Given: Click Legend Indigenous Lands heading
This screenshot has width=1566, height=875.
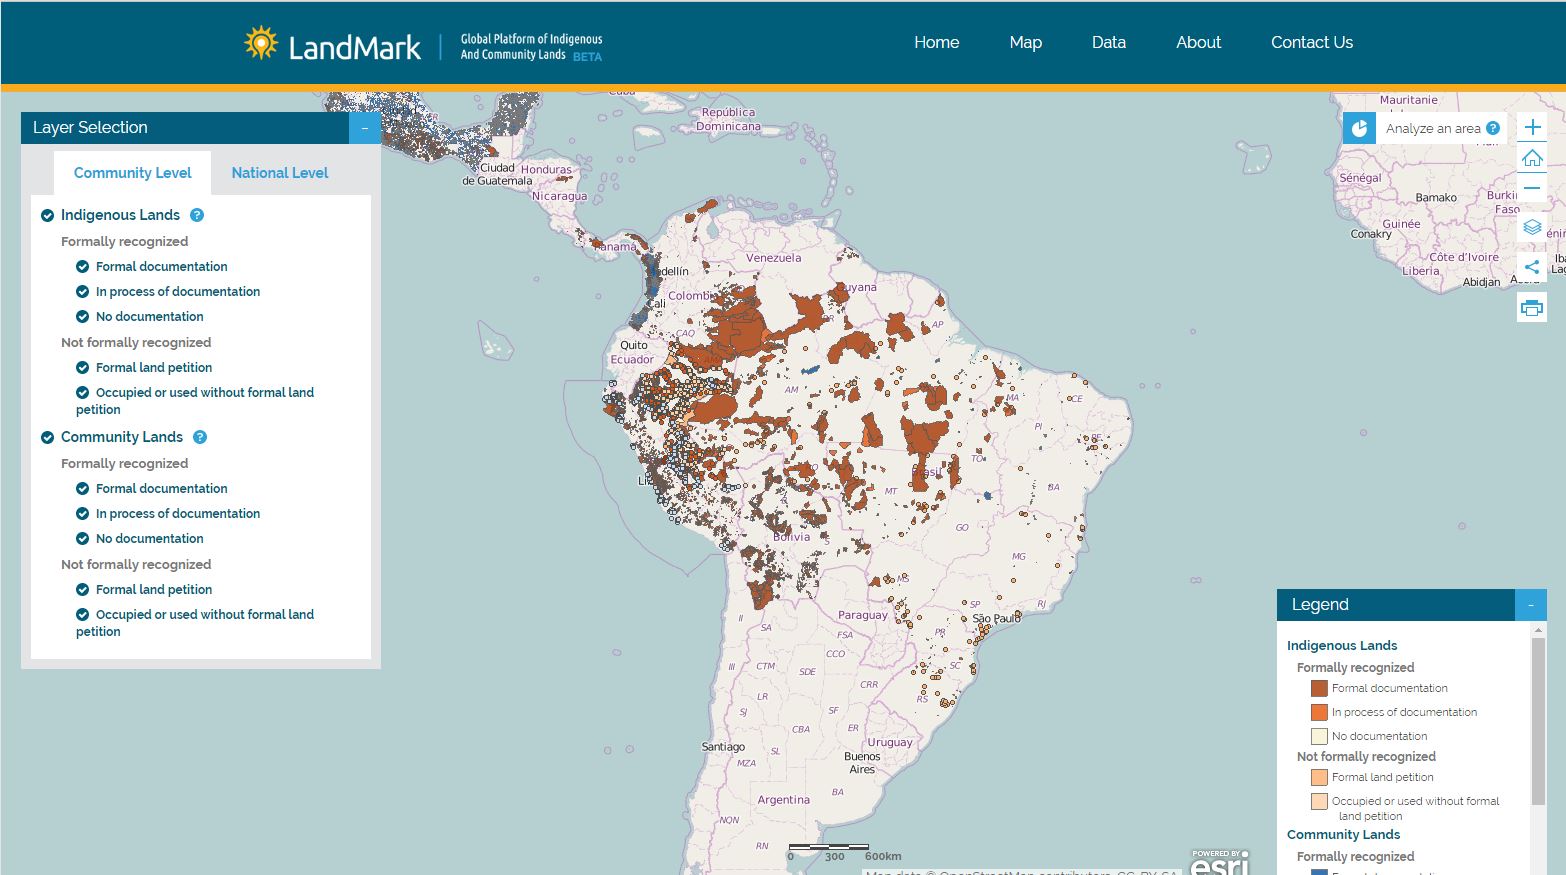Looking at the screenshot, I should click(1342, 645).
